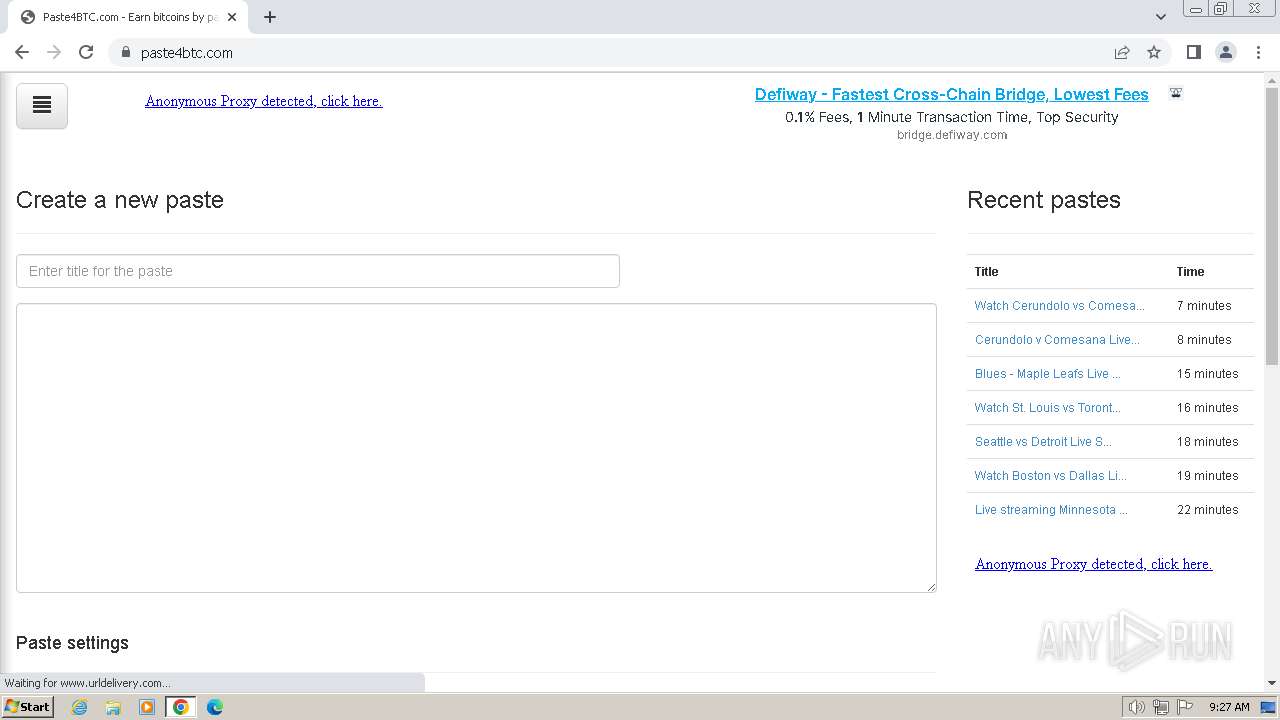1280x720 pixels.
Task: Click the address bar URL paste4btc.com
Action: click(x=187, y=53)
